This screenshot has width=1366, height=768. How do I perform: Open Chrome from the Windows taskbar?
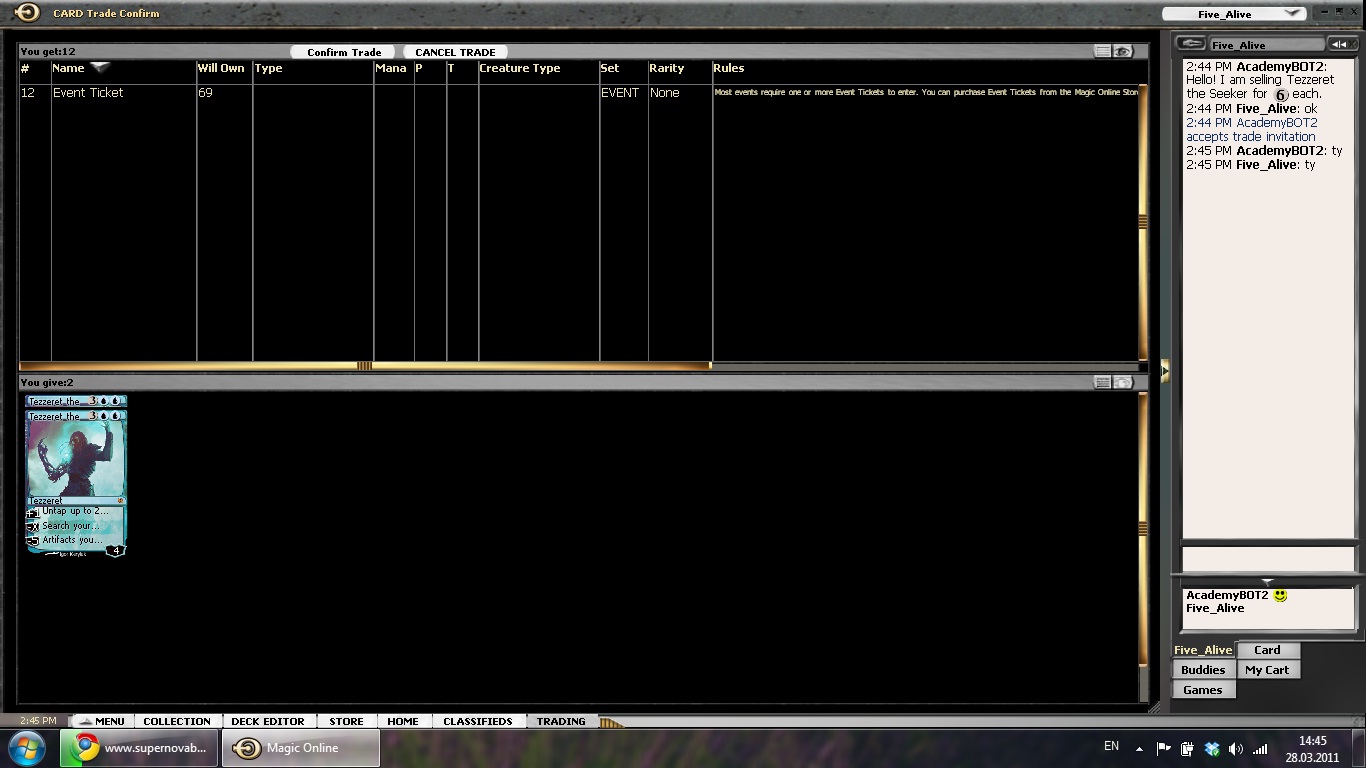pos(139,748)
